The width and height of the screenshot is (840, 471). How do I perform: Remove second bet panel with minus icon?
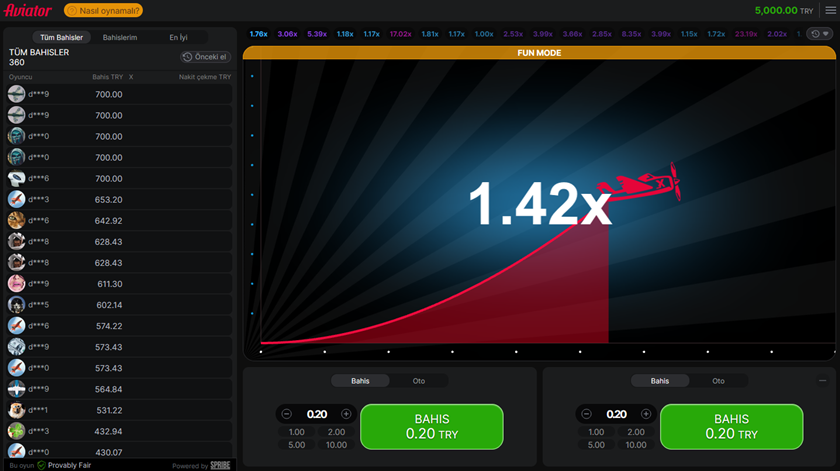[x=822, y=381]
